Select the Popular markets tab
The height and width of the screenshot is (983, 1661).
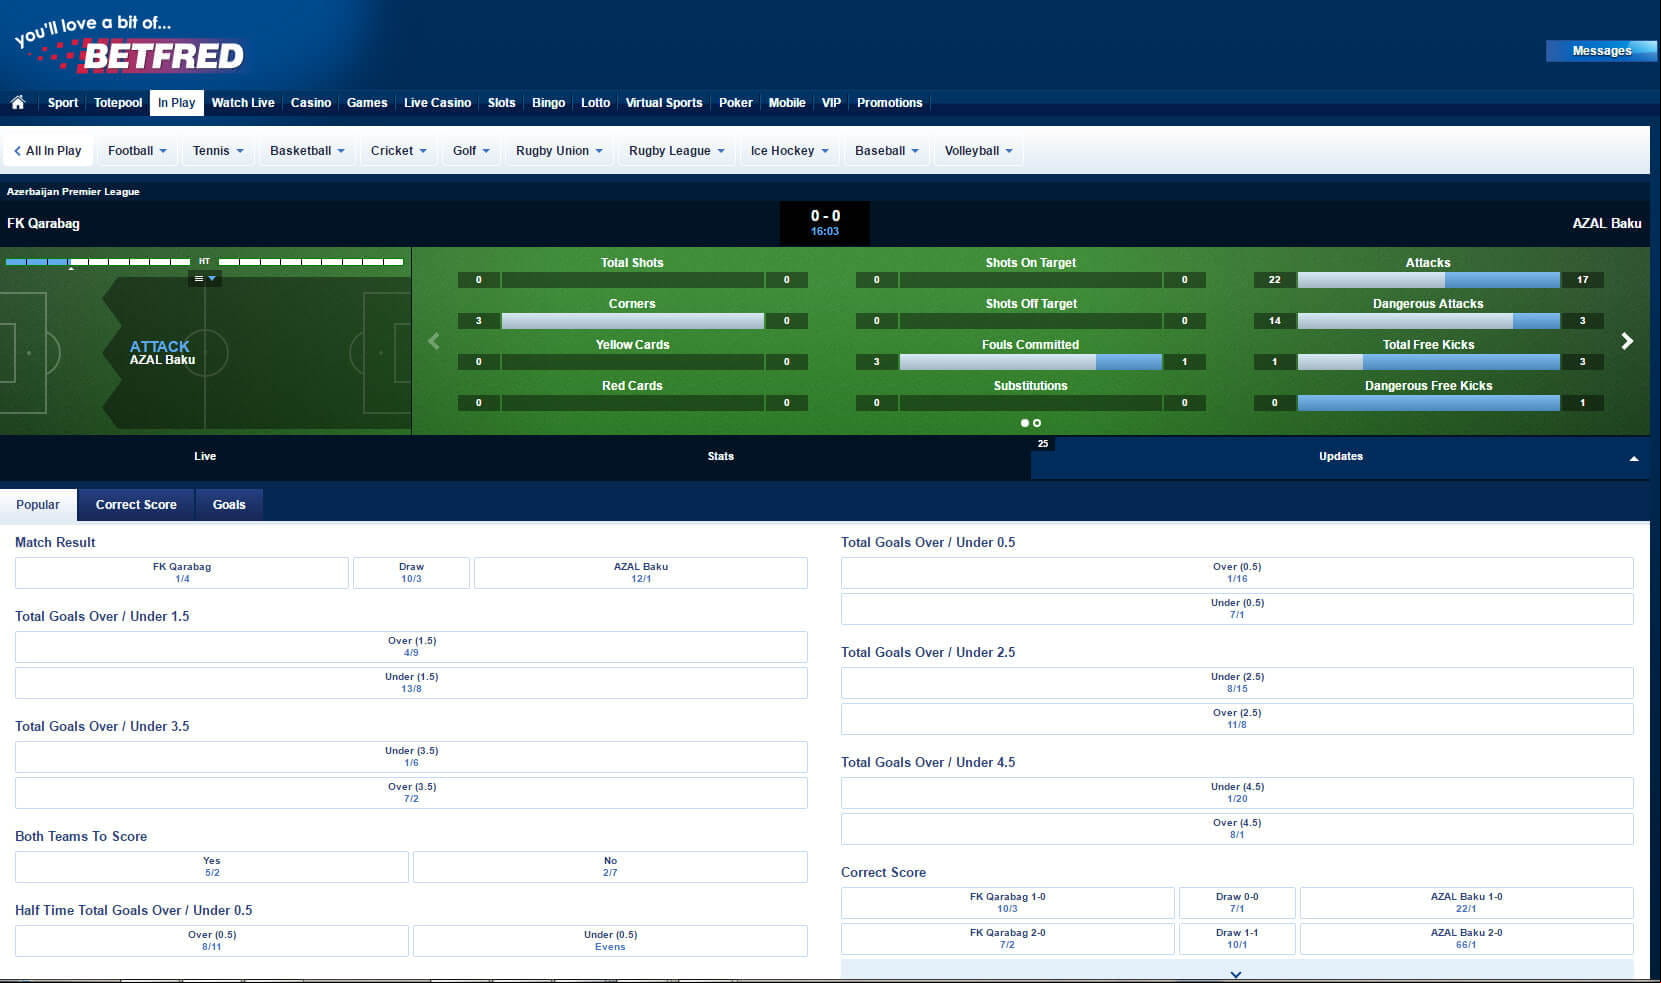[38, 505]
